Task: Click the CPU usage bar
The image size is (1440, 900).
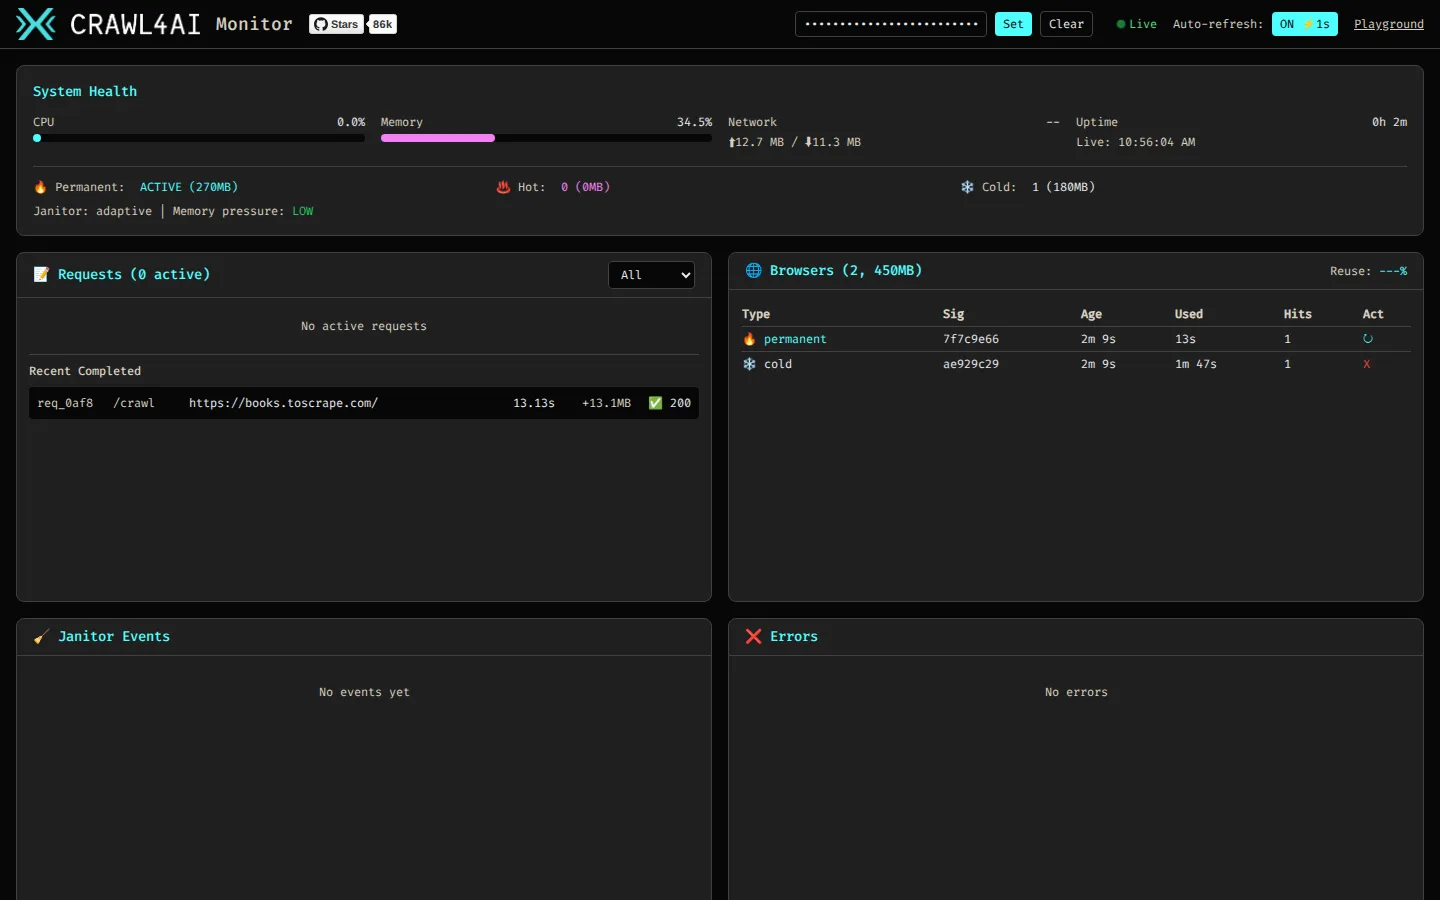Action: tap(199, 138)
